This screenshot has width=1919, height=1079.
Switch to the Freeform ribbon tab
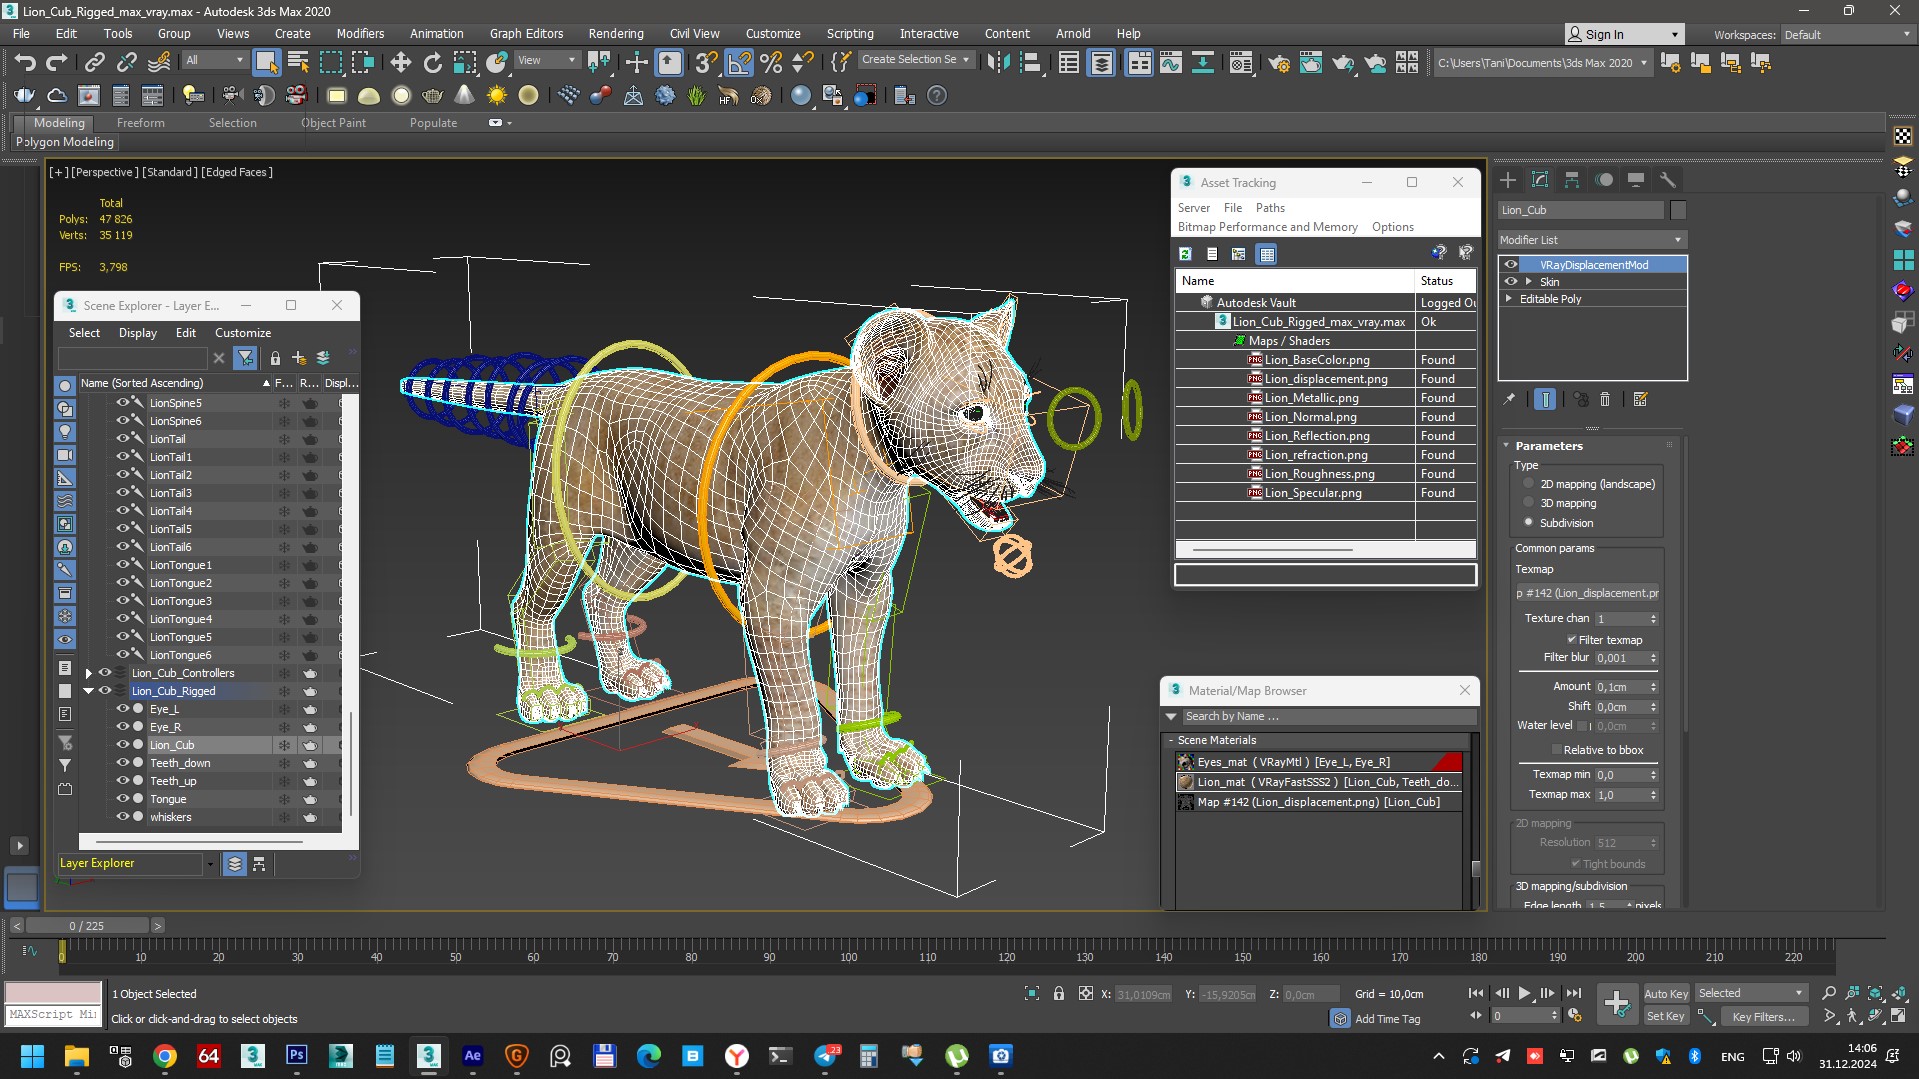tap(140, 122)
